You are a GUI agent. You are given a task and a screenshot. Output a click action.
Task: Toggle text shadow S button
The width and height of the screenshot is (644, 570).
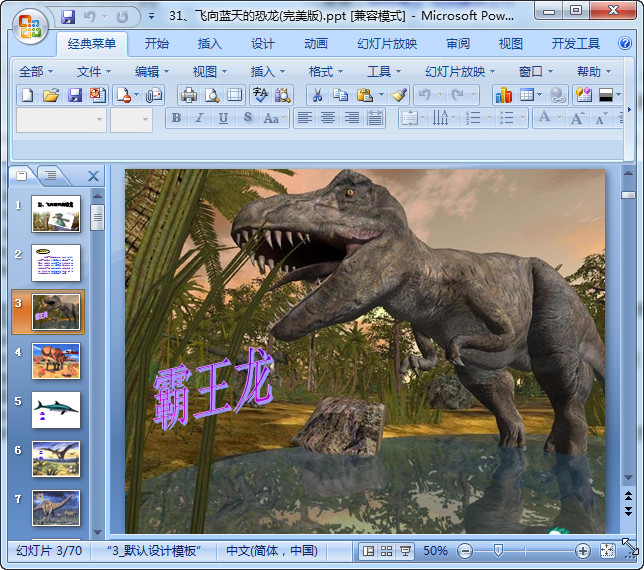(247, 118)
